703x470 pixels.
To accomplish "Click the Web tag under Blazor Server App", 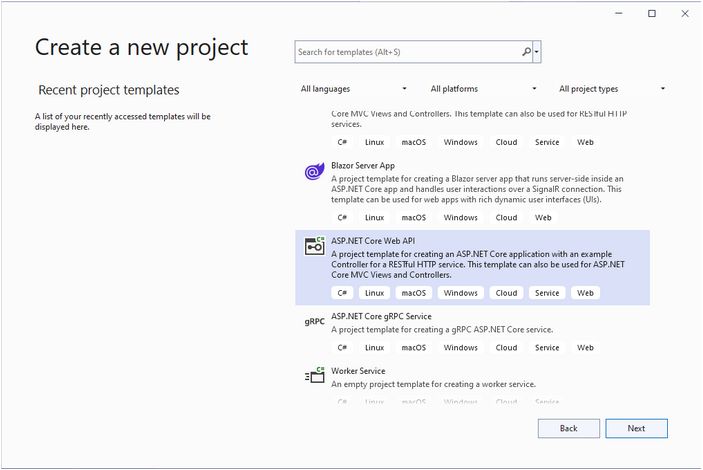I will 543,218.
